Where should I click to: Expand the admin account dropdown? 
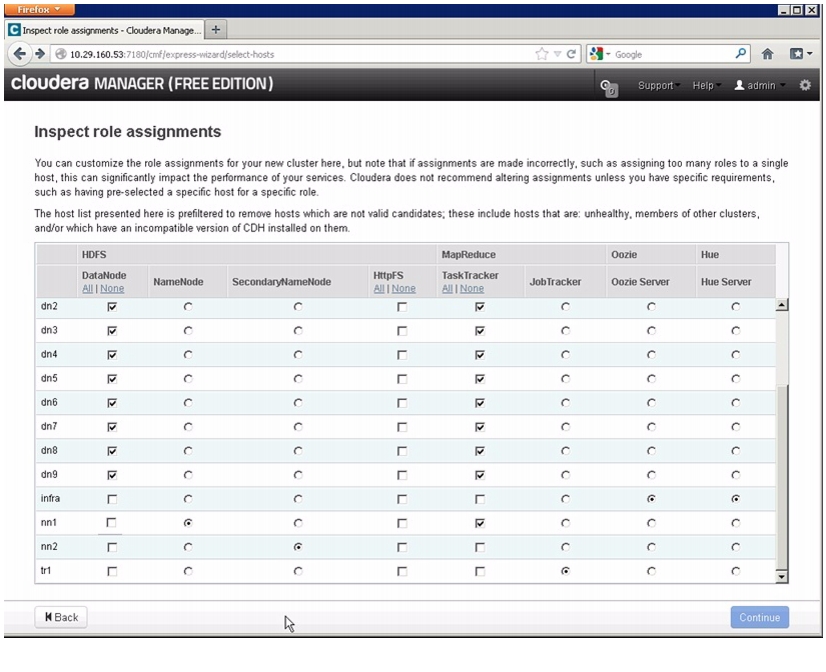760,85
